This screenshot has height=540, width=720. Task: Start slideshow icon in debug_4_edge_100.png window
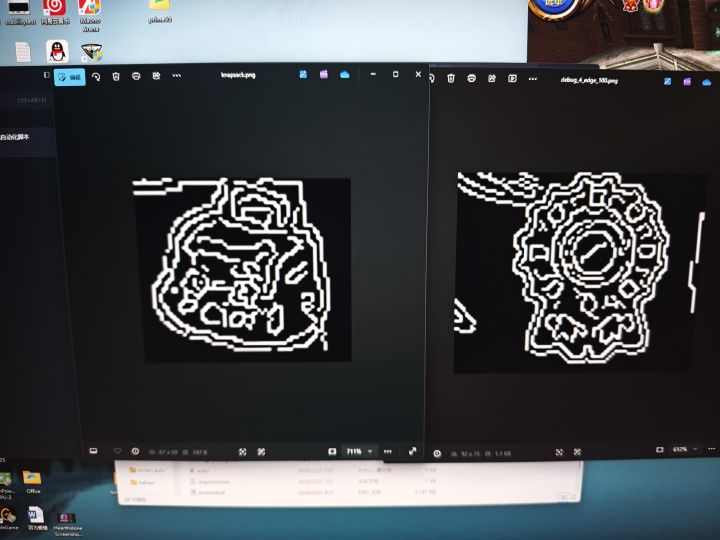512,79
